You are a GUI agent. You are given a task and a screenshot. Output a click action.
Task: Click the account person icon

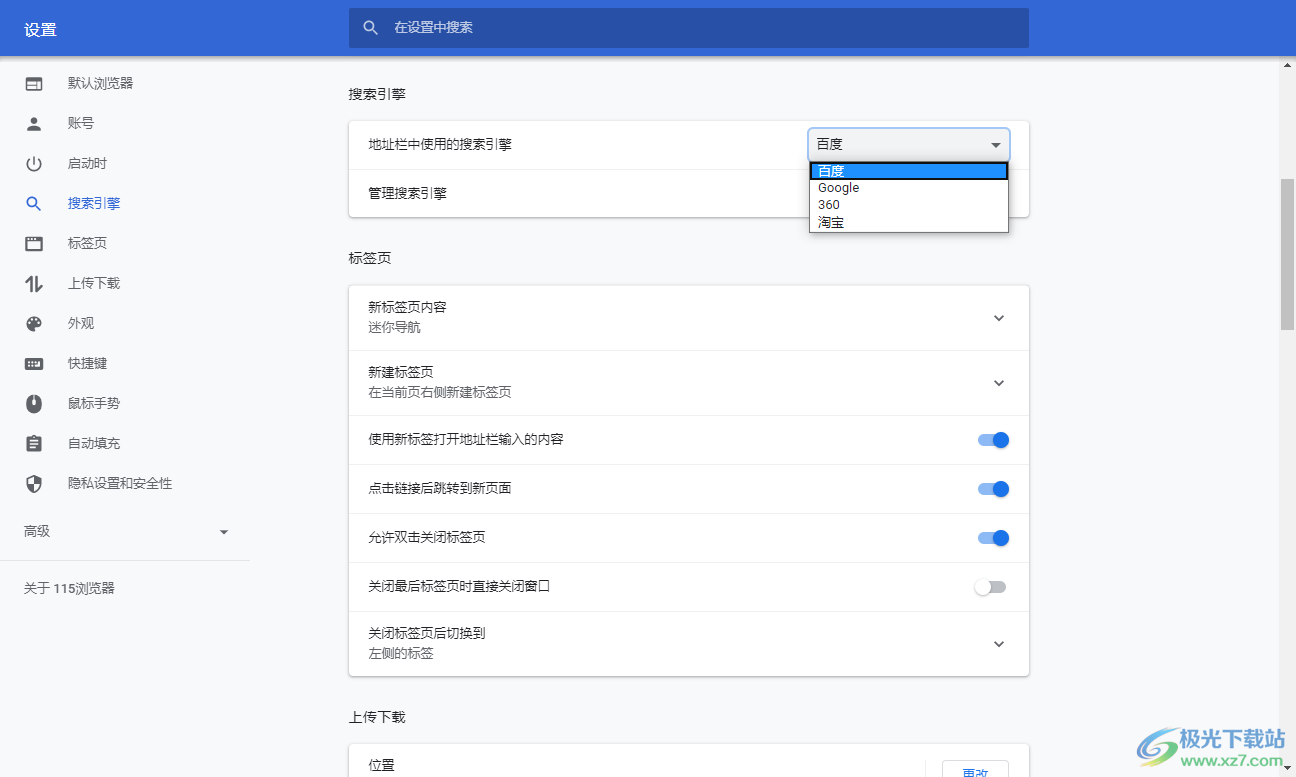tap(34, 124)
